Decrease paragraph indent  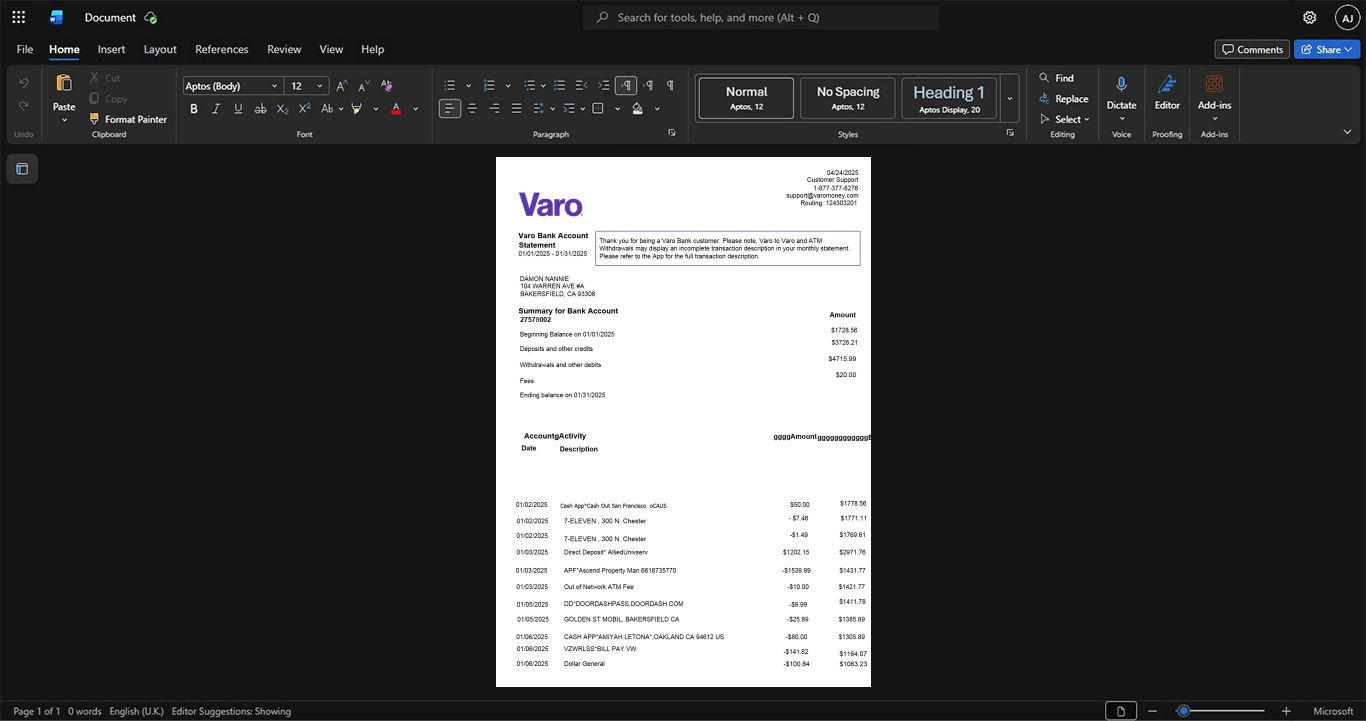pyautogui.click(x=582, y=85)
